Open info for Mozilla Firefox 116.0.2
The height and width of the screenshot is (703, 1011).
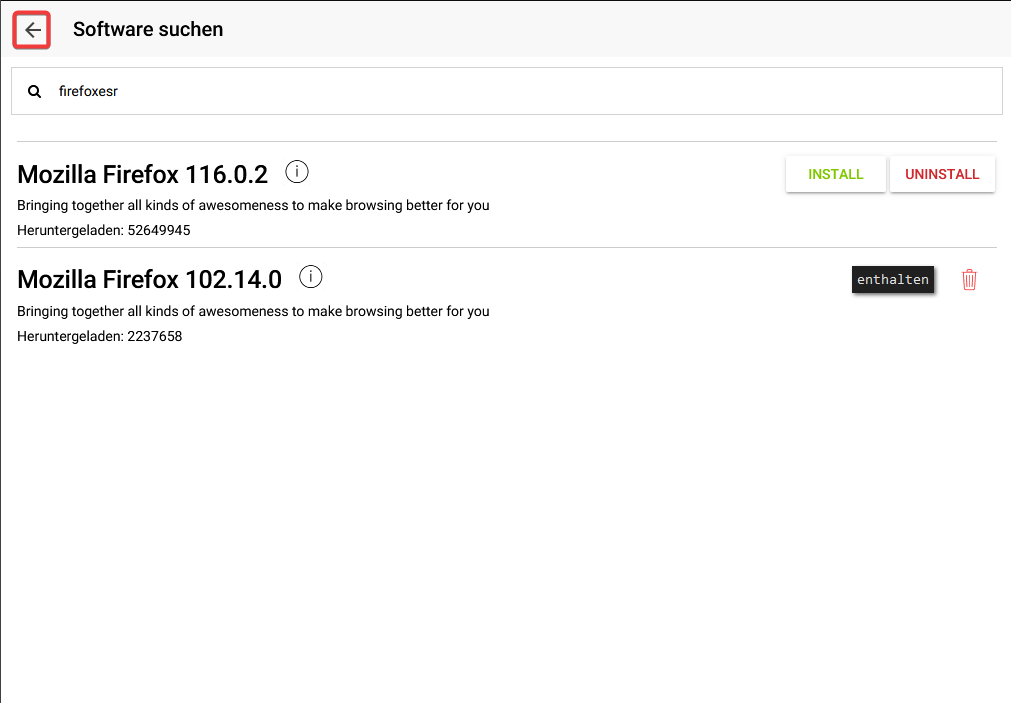click(297, 172)
